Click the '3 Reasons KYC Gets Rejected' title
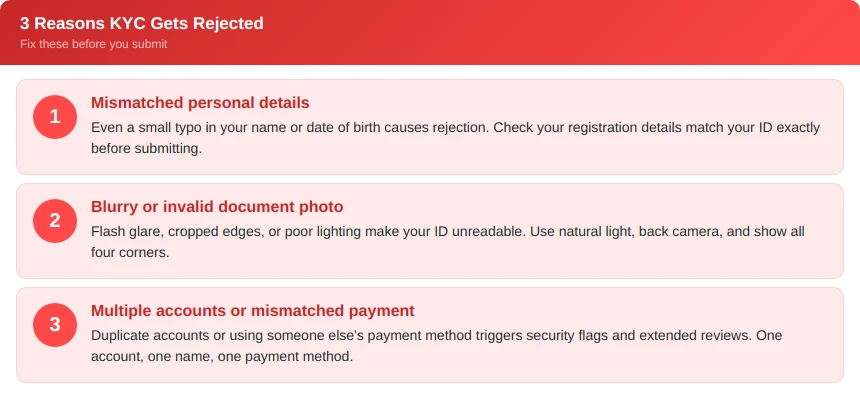 (142, 24)
